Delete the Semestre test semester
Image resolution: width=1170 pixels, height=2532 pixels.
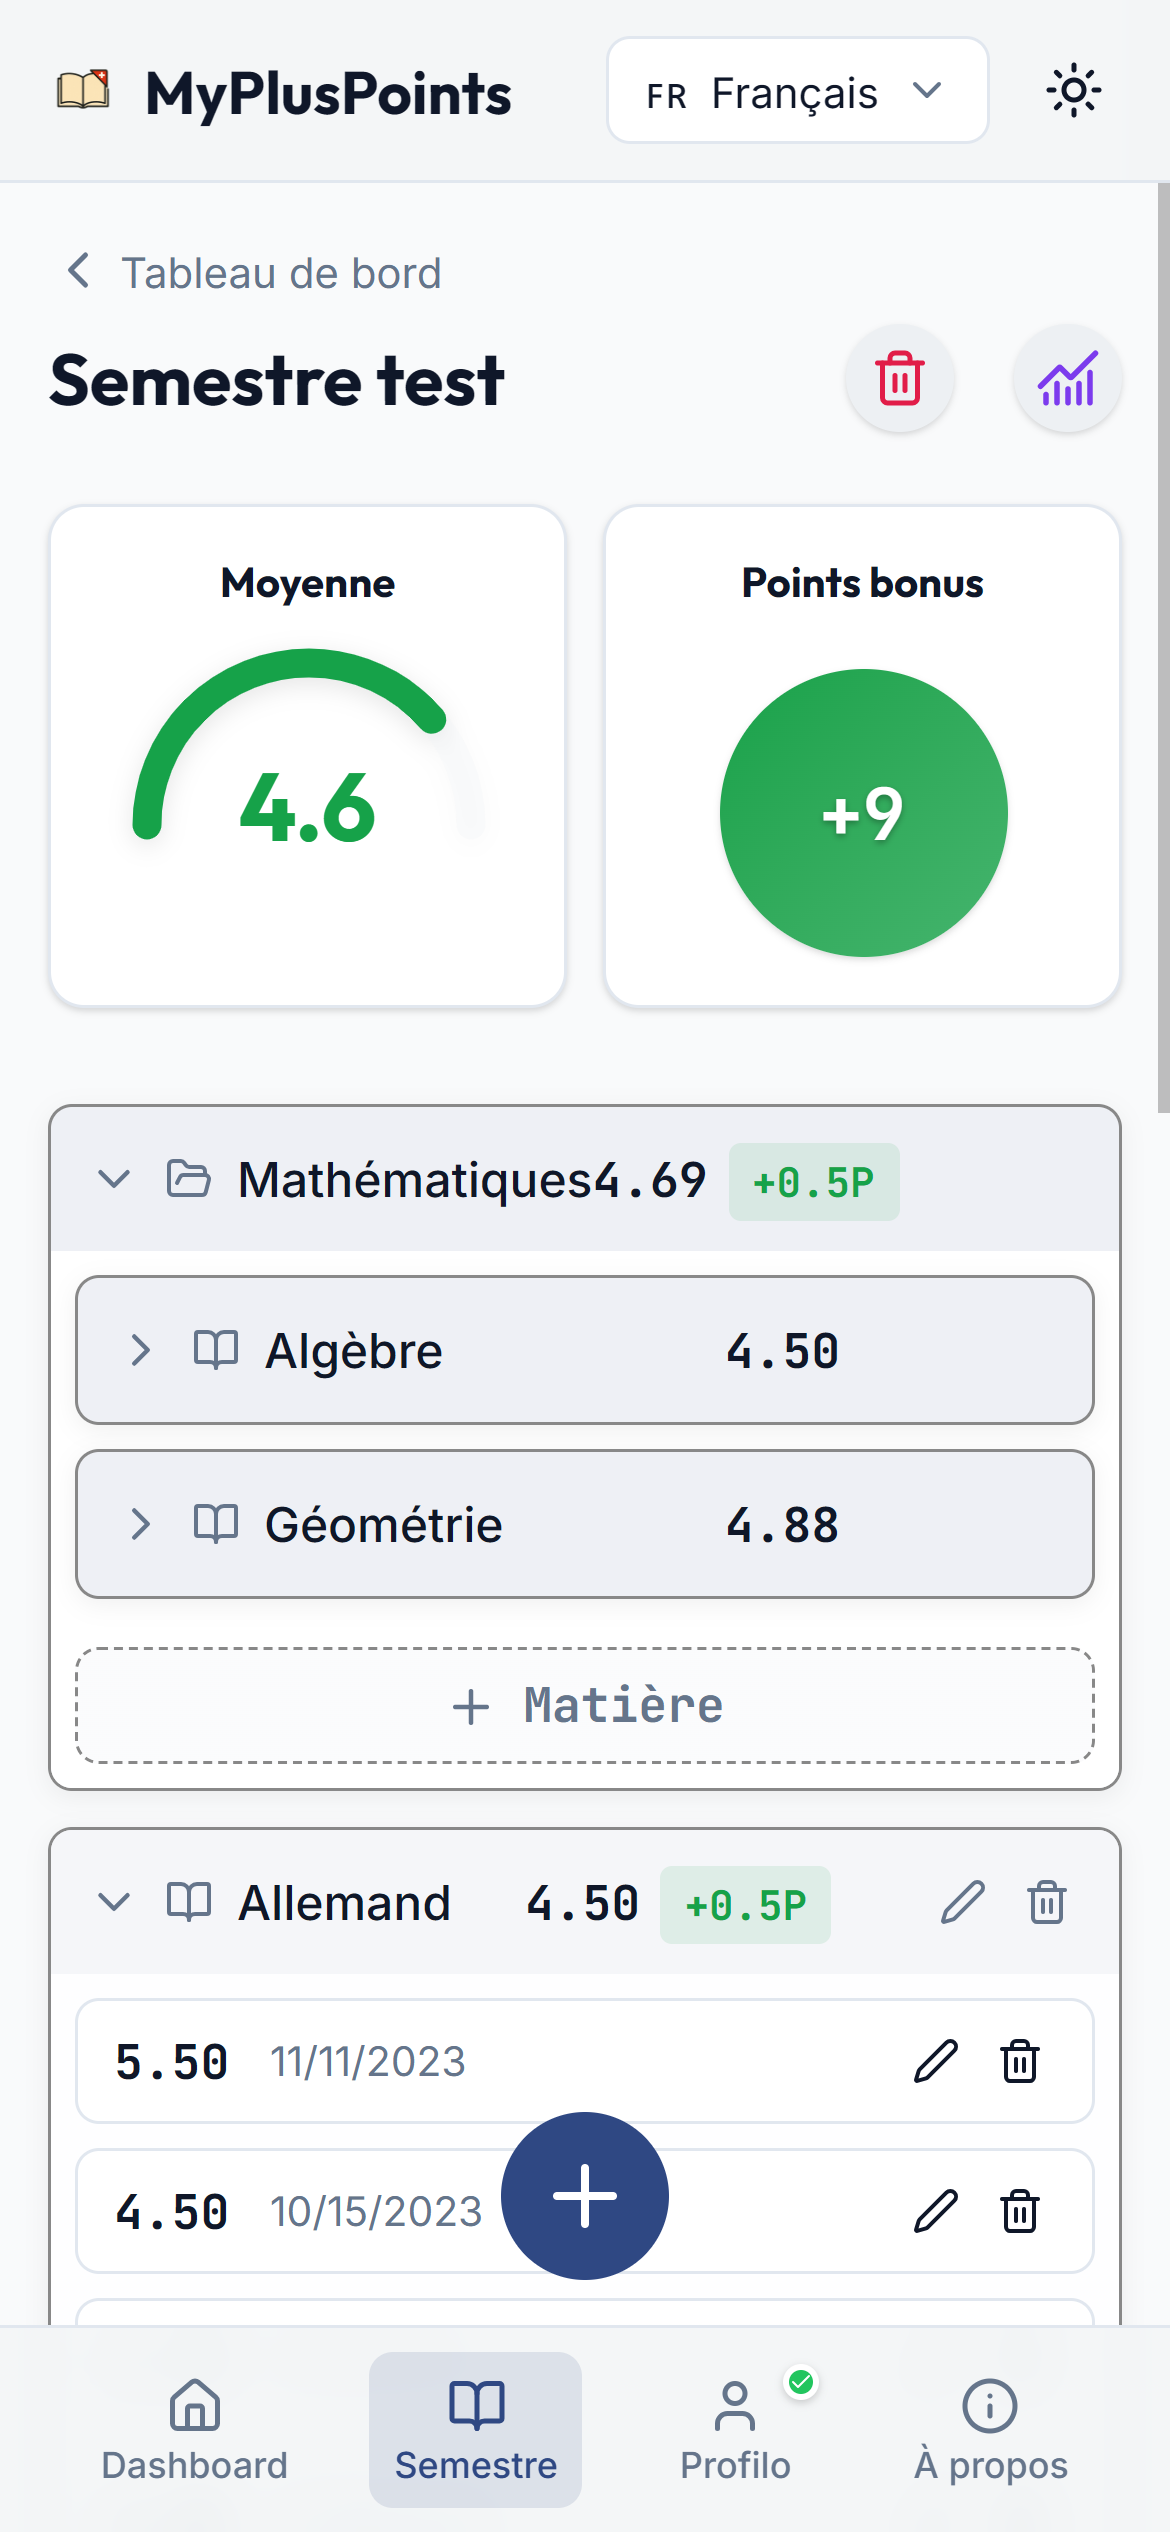900,379
